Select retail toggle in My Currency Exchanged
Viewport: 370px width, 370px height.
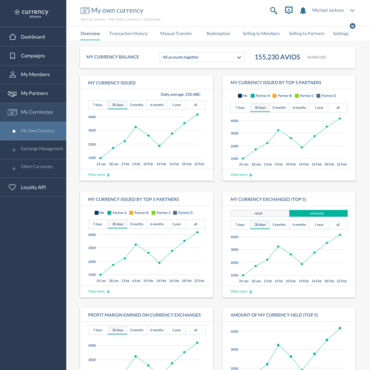pos(260,213)
